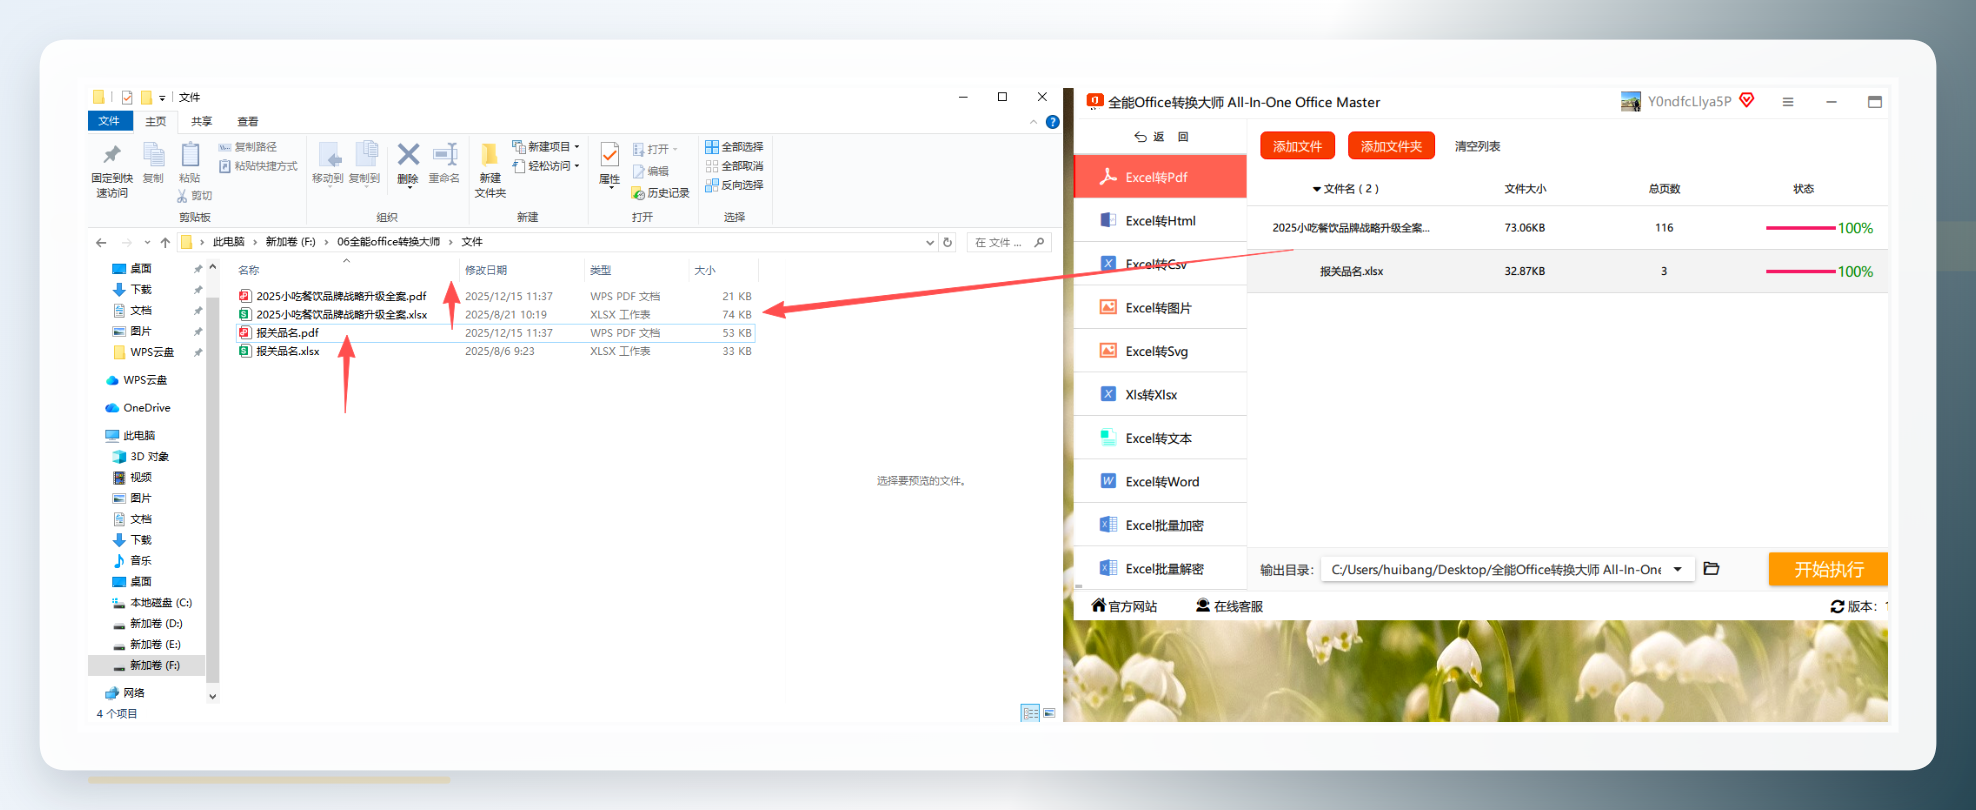This screenshot has width=1976, height=810.
Task: Switch to the 主页 ribbon tab
Action: [x=156, y=121]
